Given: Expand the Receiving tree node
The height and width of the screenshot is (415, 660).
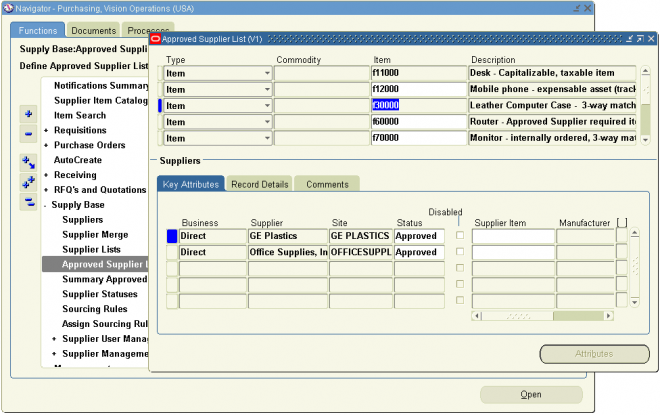Looking at the screenshot, I should tap(46, 175).
